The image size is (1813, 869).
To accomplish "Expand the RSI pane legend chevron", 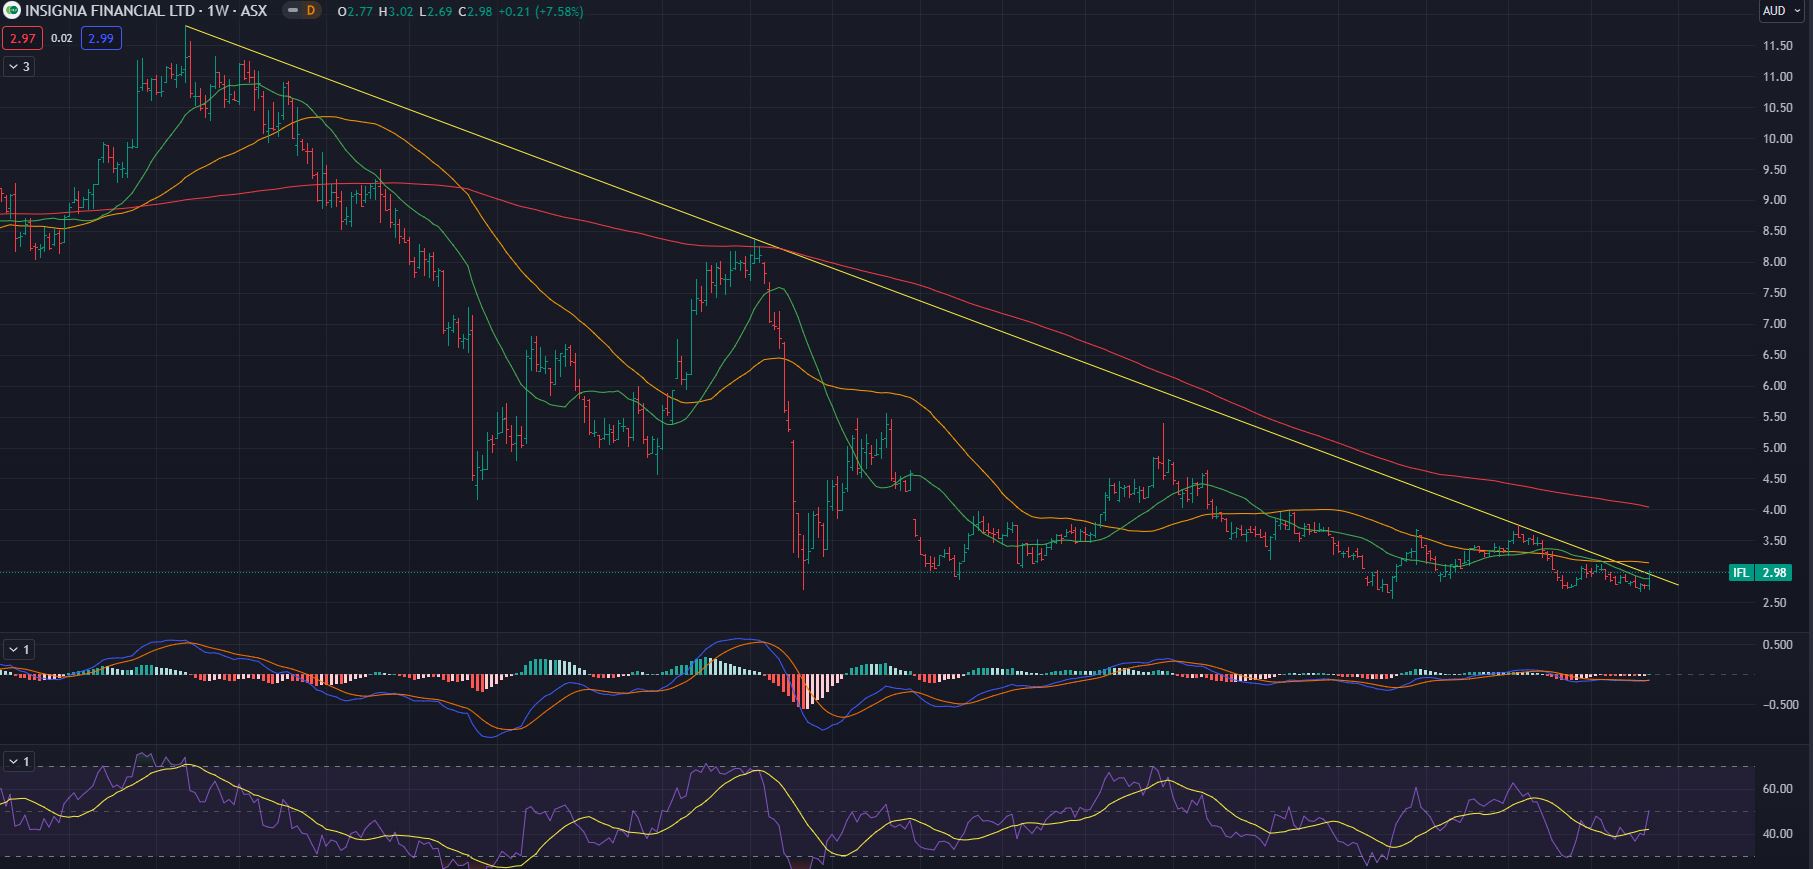I will (x=19, y=762).
